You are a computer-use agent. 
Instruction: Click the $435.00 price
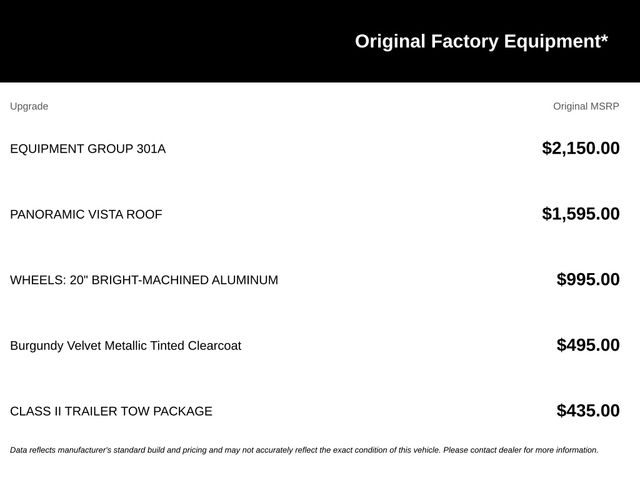588,411
